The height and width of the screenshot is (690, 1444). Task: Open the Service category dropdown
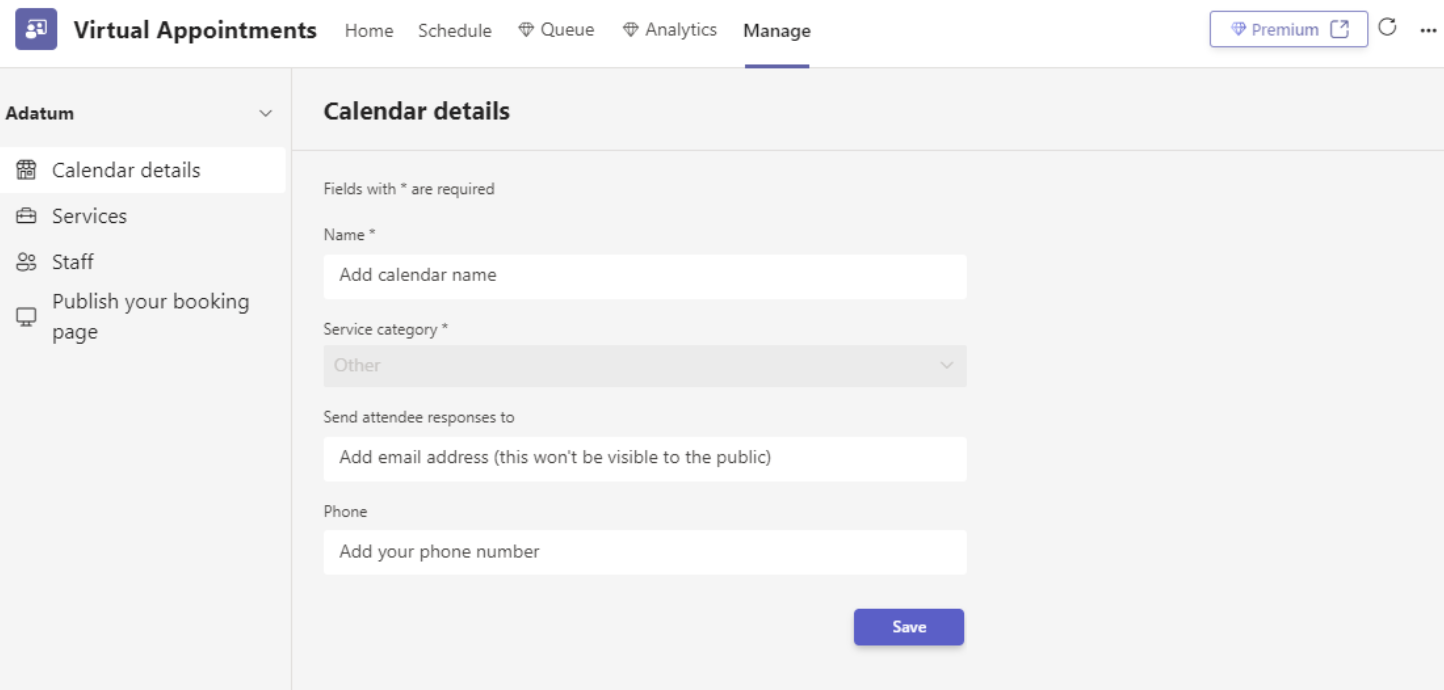tap(645, 366)
